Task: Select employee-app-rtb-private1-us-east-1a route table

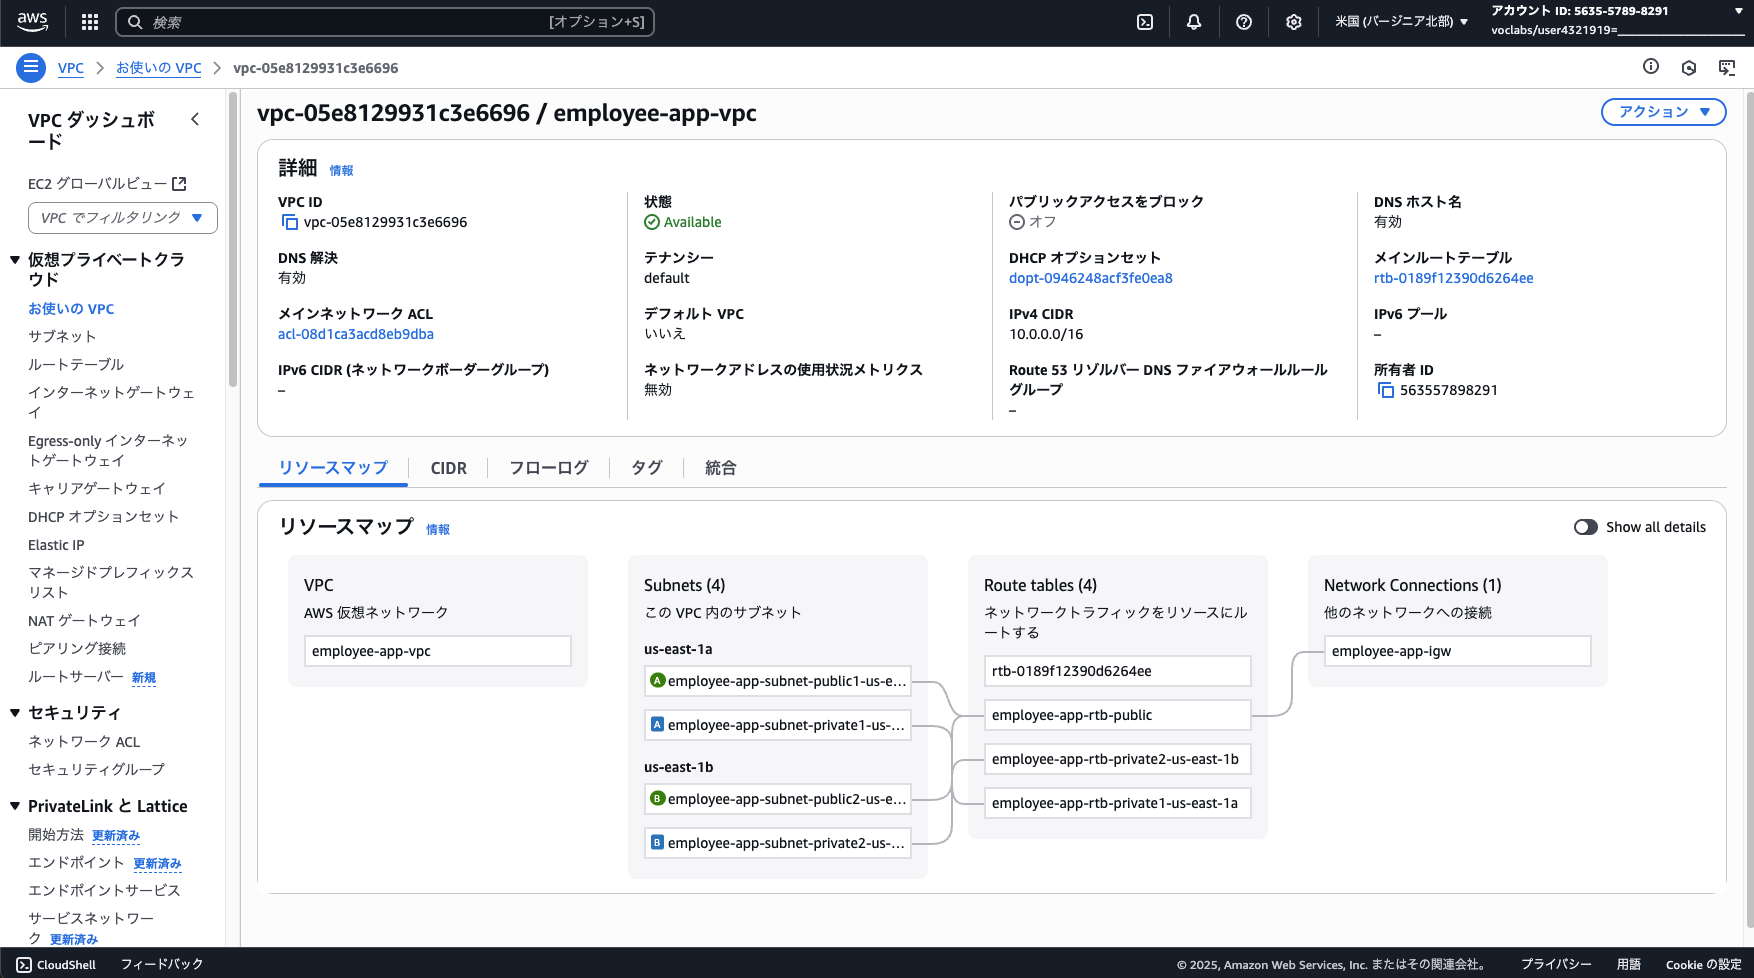Action: tap(1117, 803)
